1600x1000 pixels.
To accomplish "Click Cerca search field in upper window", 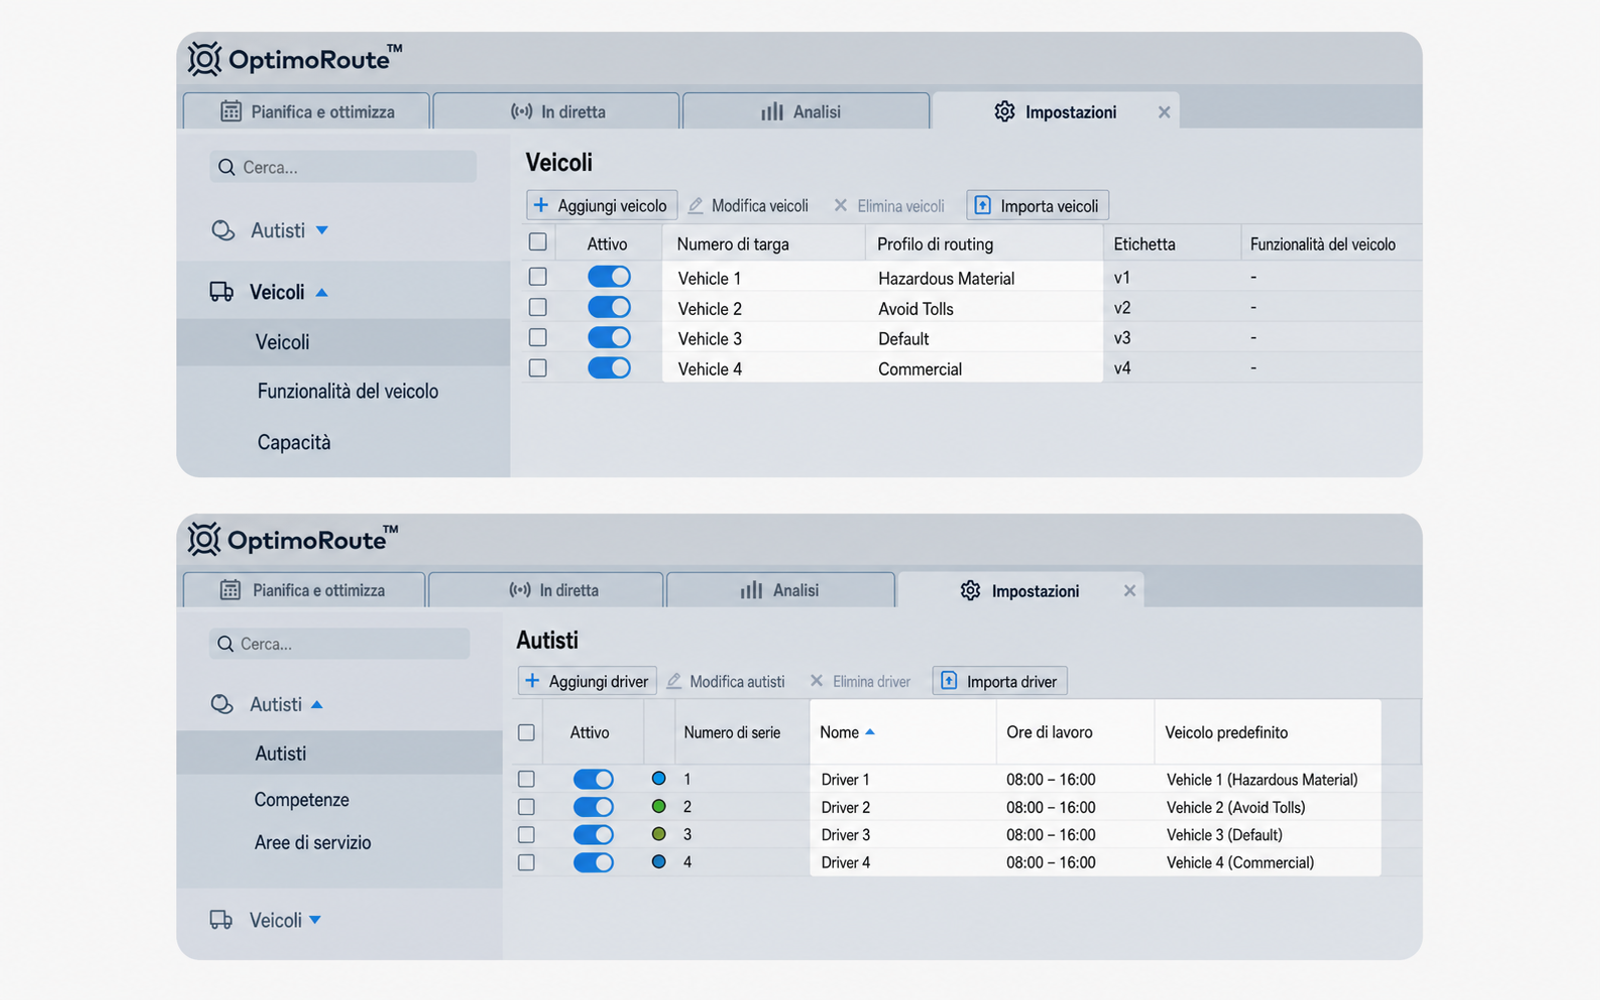I will tap(343, 167).
